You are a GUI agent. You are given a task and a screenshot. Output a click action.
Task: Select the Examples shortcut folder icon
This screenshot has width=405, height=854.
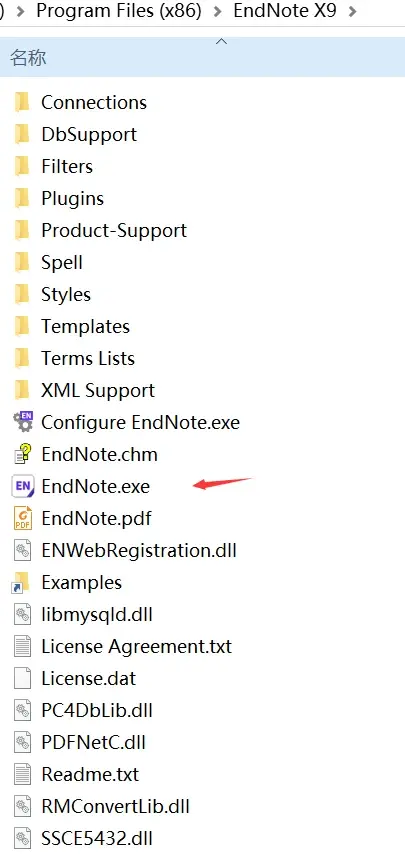(21, 582)
